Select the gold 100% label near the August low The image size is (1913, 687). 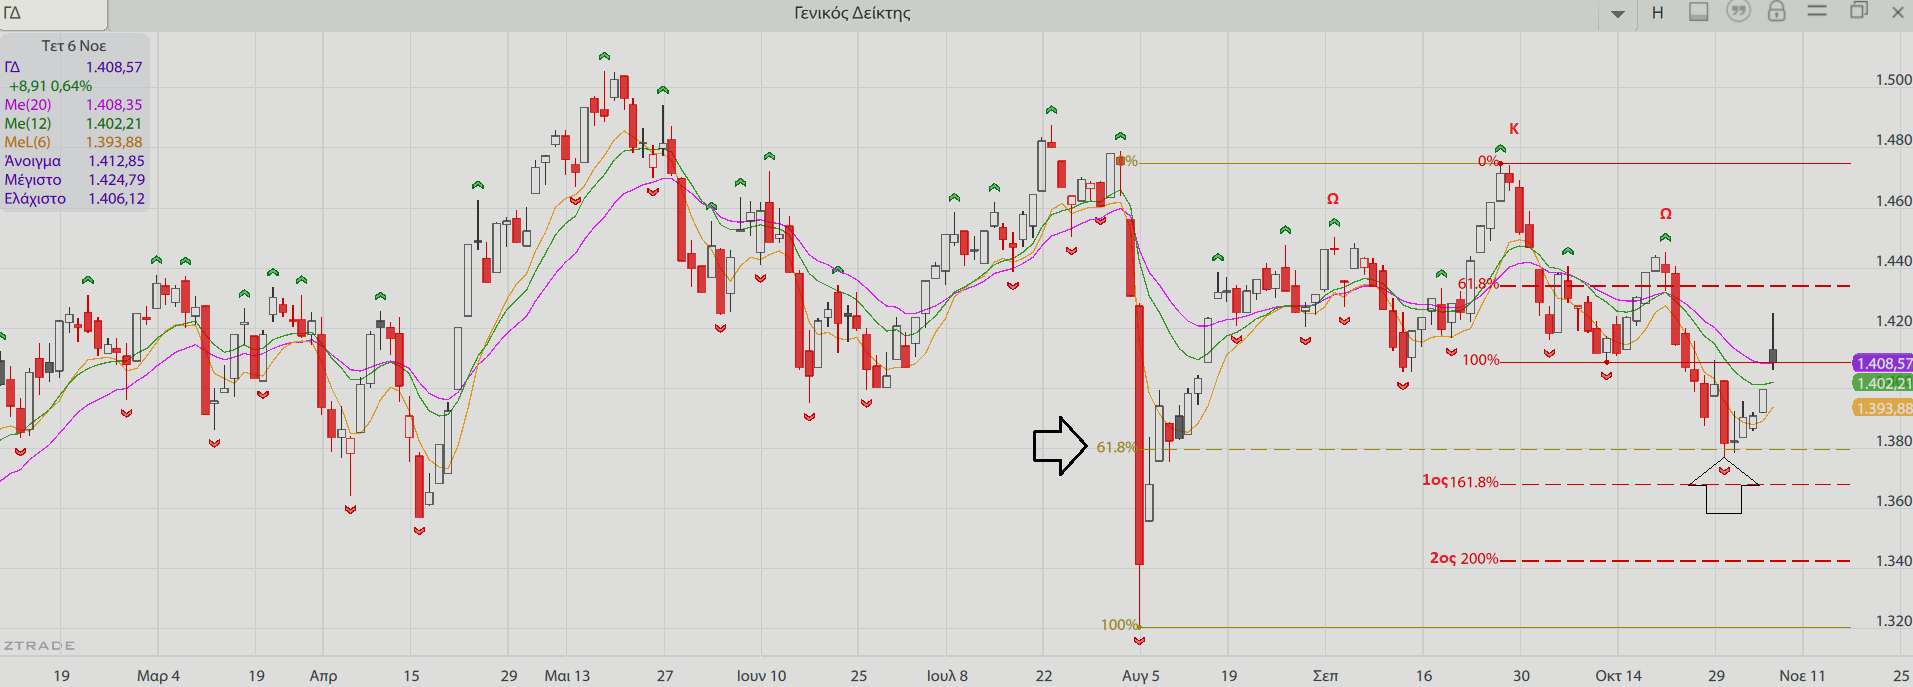pos(1119,625)
